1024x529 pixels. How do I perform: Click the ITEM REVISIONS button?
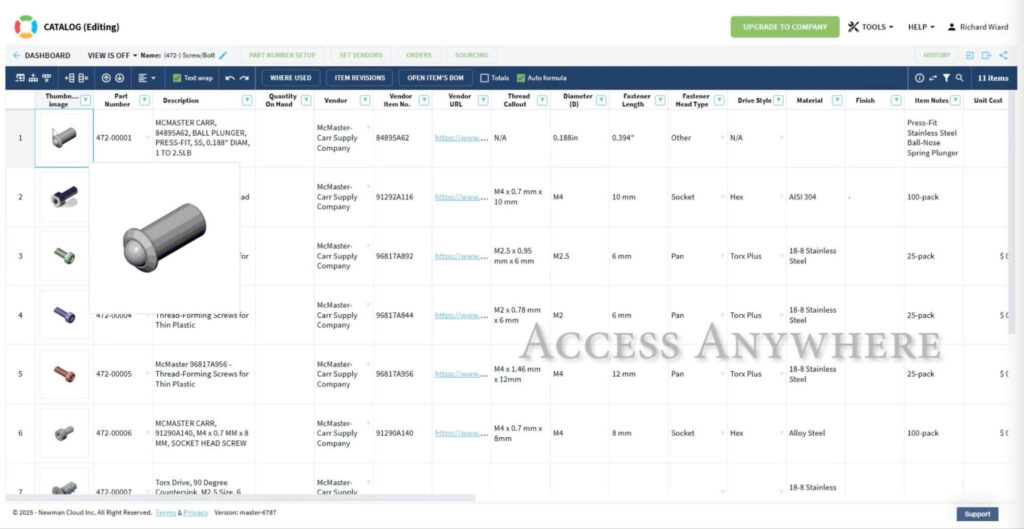click(x=360, y=78)
